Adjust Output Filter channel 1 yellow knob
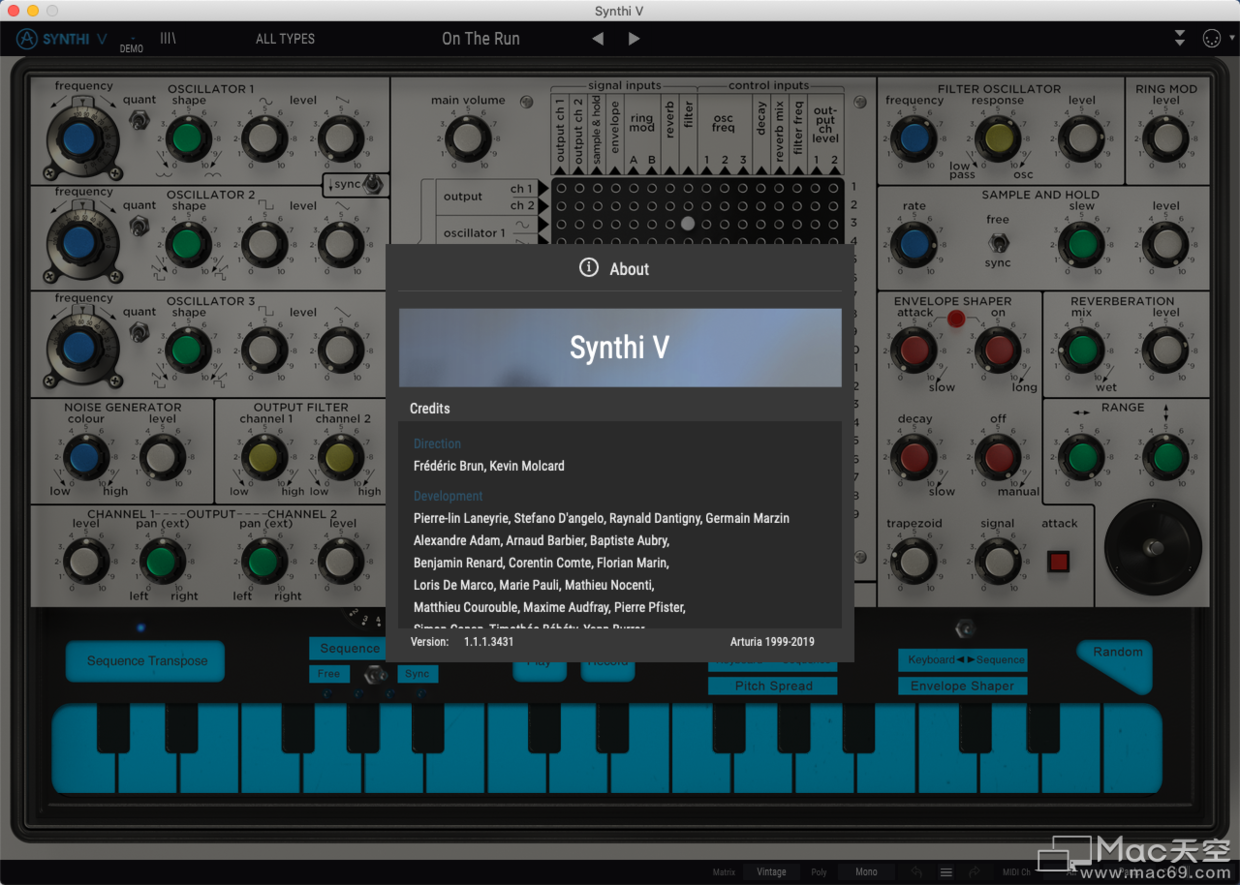The height and width of the screenshot is (885, 1240). [x=263, y=457]
